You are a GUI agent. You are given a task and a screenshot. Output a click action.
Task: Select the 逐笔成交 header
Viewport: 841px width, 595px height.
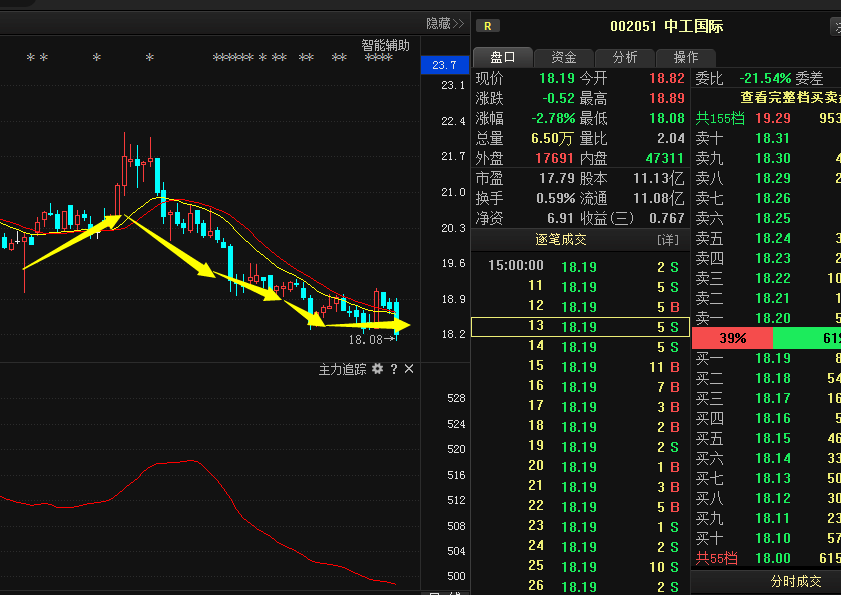pyautogui.click(x=560, y=239)
